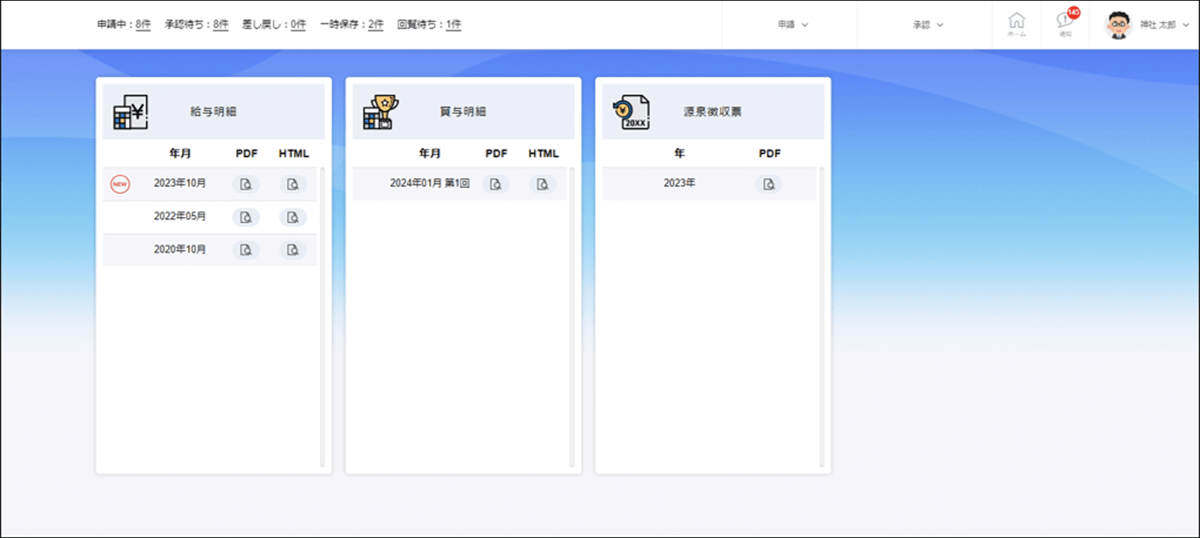Click the 源泉徴収票 panel scrollbar
The width and height of the screenshot is (1200, 538).
(x=822, y=317)
